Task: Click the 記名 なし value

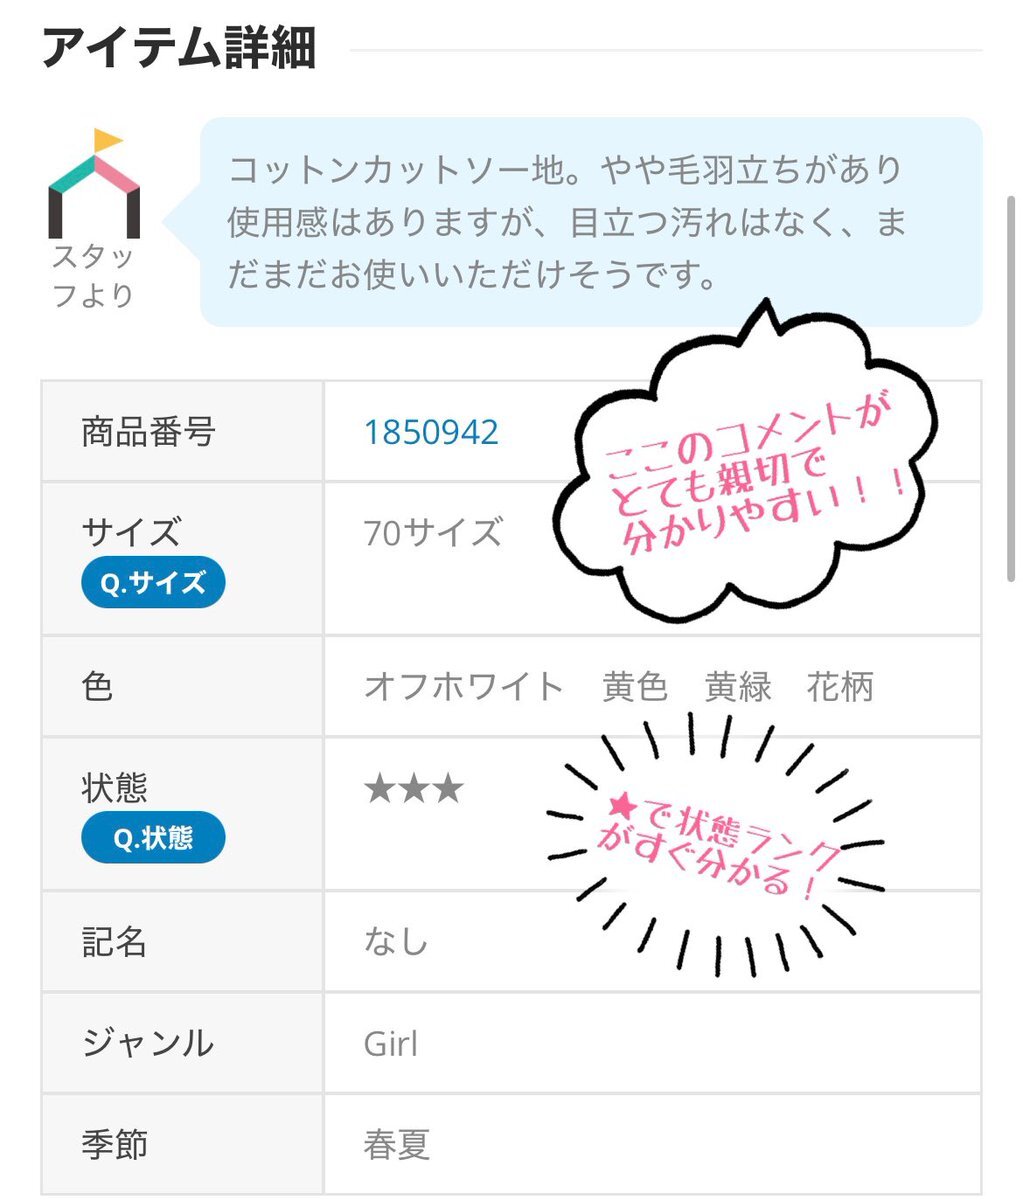Action: pyautogui.click(x=396, y=942)
